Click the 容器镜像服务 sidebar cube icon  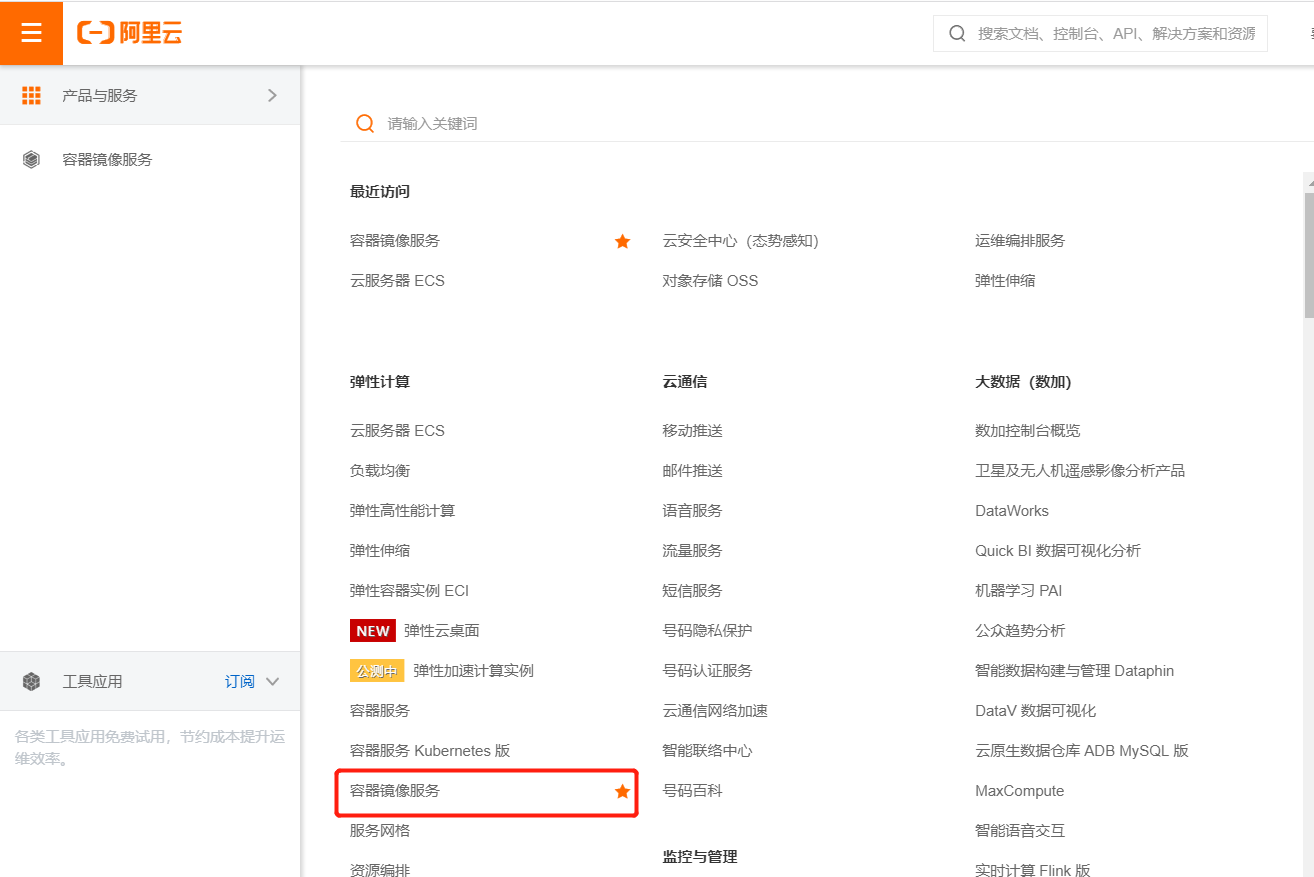pyautogui.click(x=31, y=159)
